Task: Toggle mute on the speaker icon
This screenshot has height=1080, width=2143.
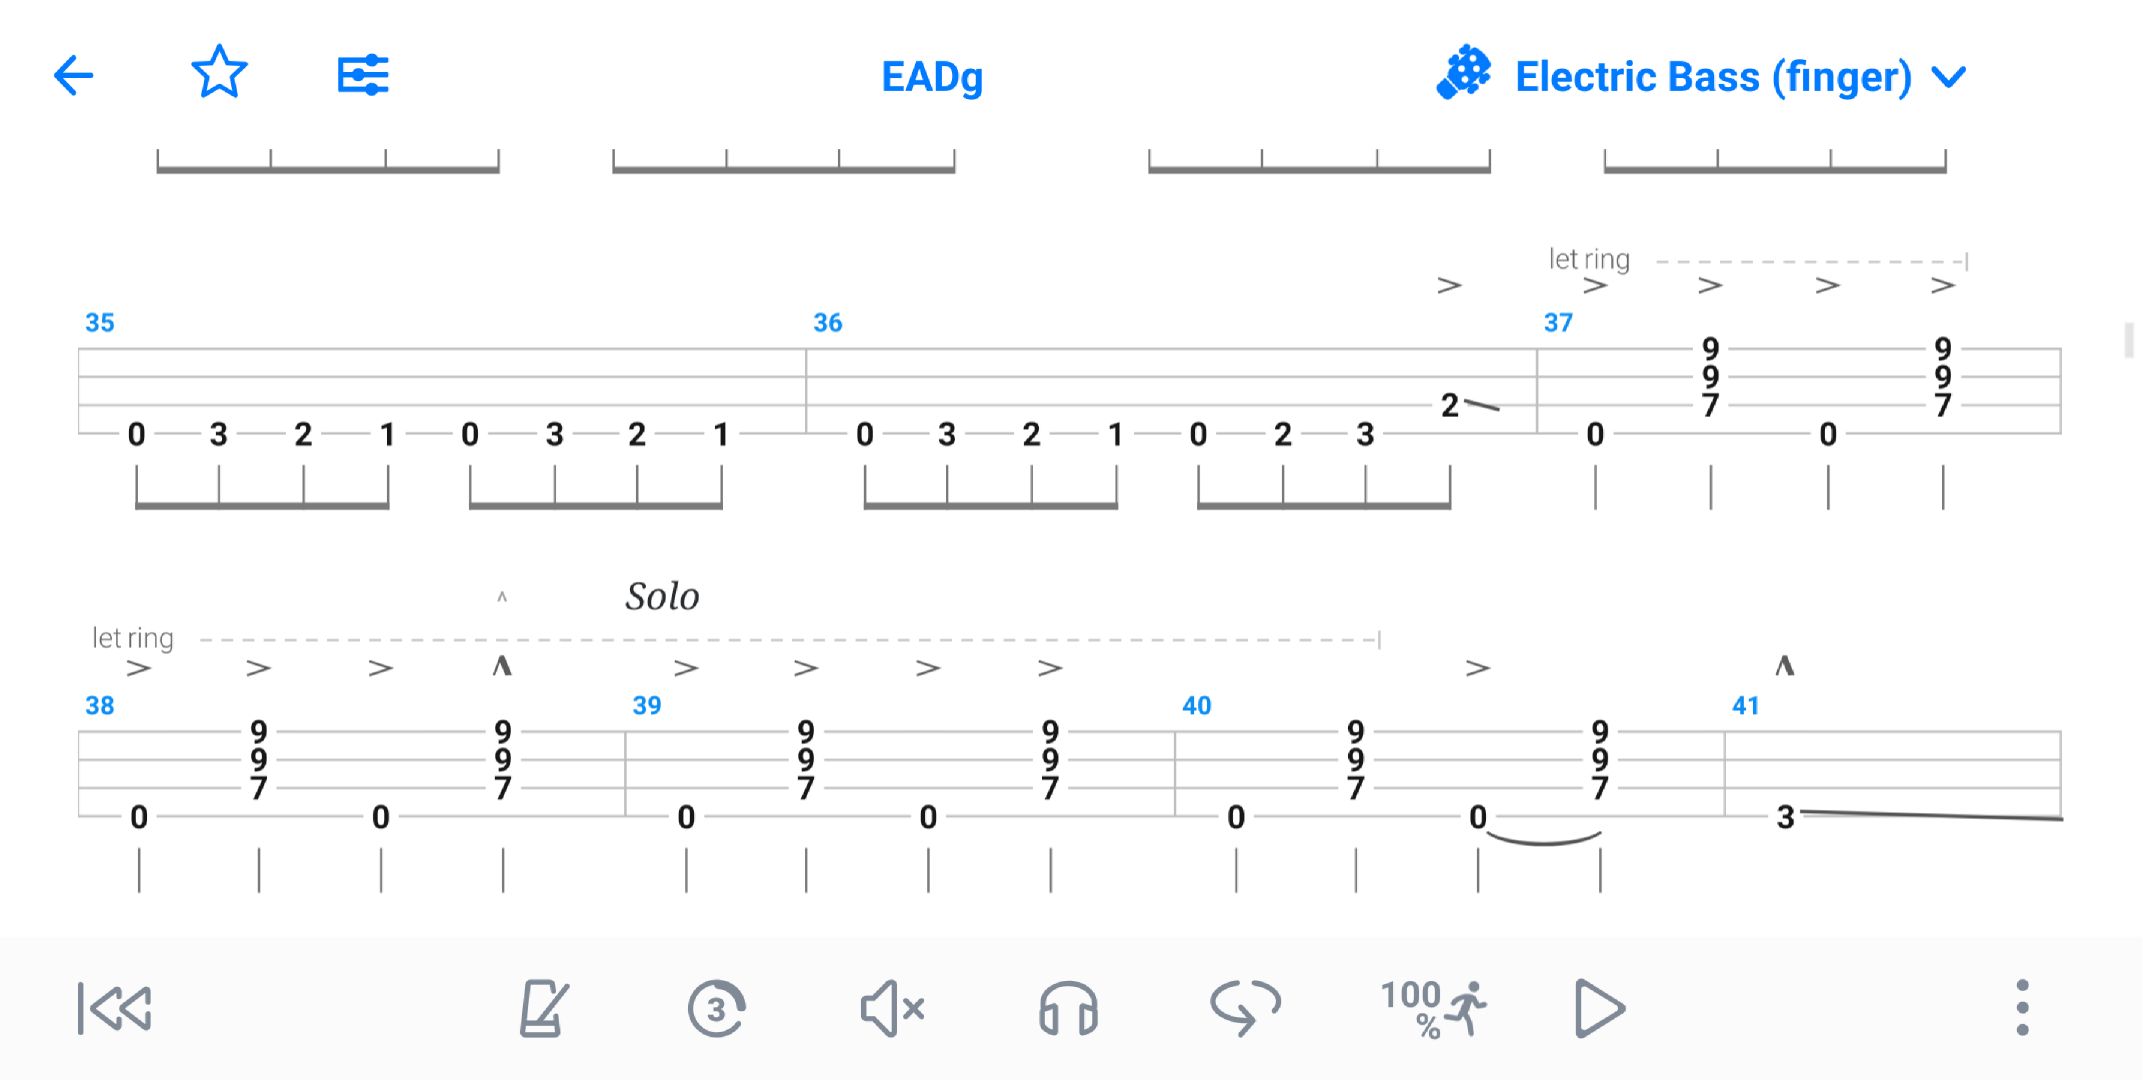Action: (892, 1008)
